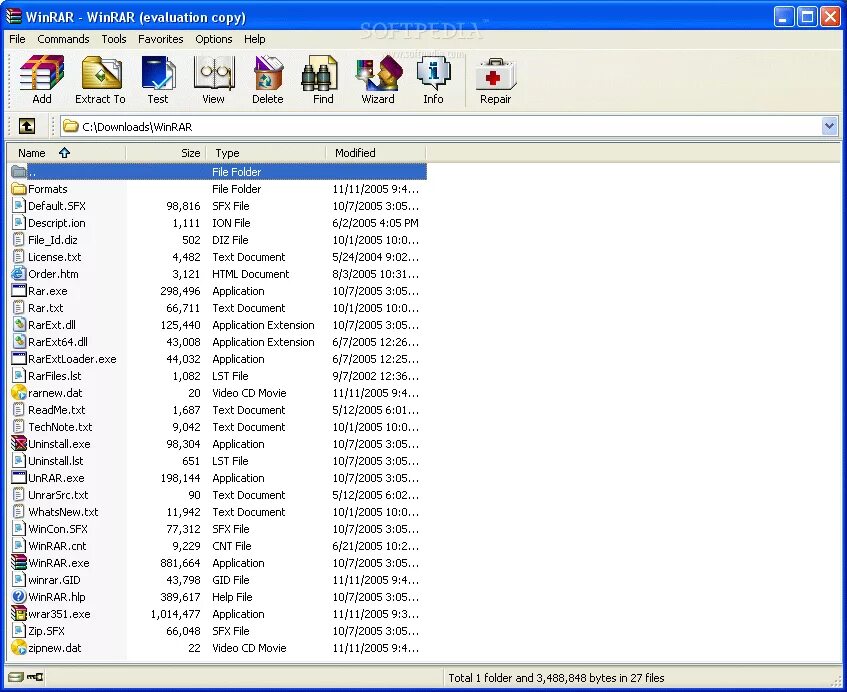Image resolution: width=847 pixels, height=692 pixels.
Task: Select the WinRAR.exe file
Action: [59, 563]
